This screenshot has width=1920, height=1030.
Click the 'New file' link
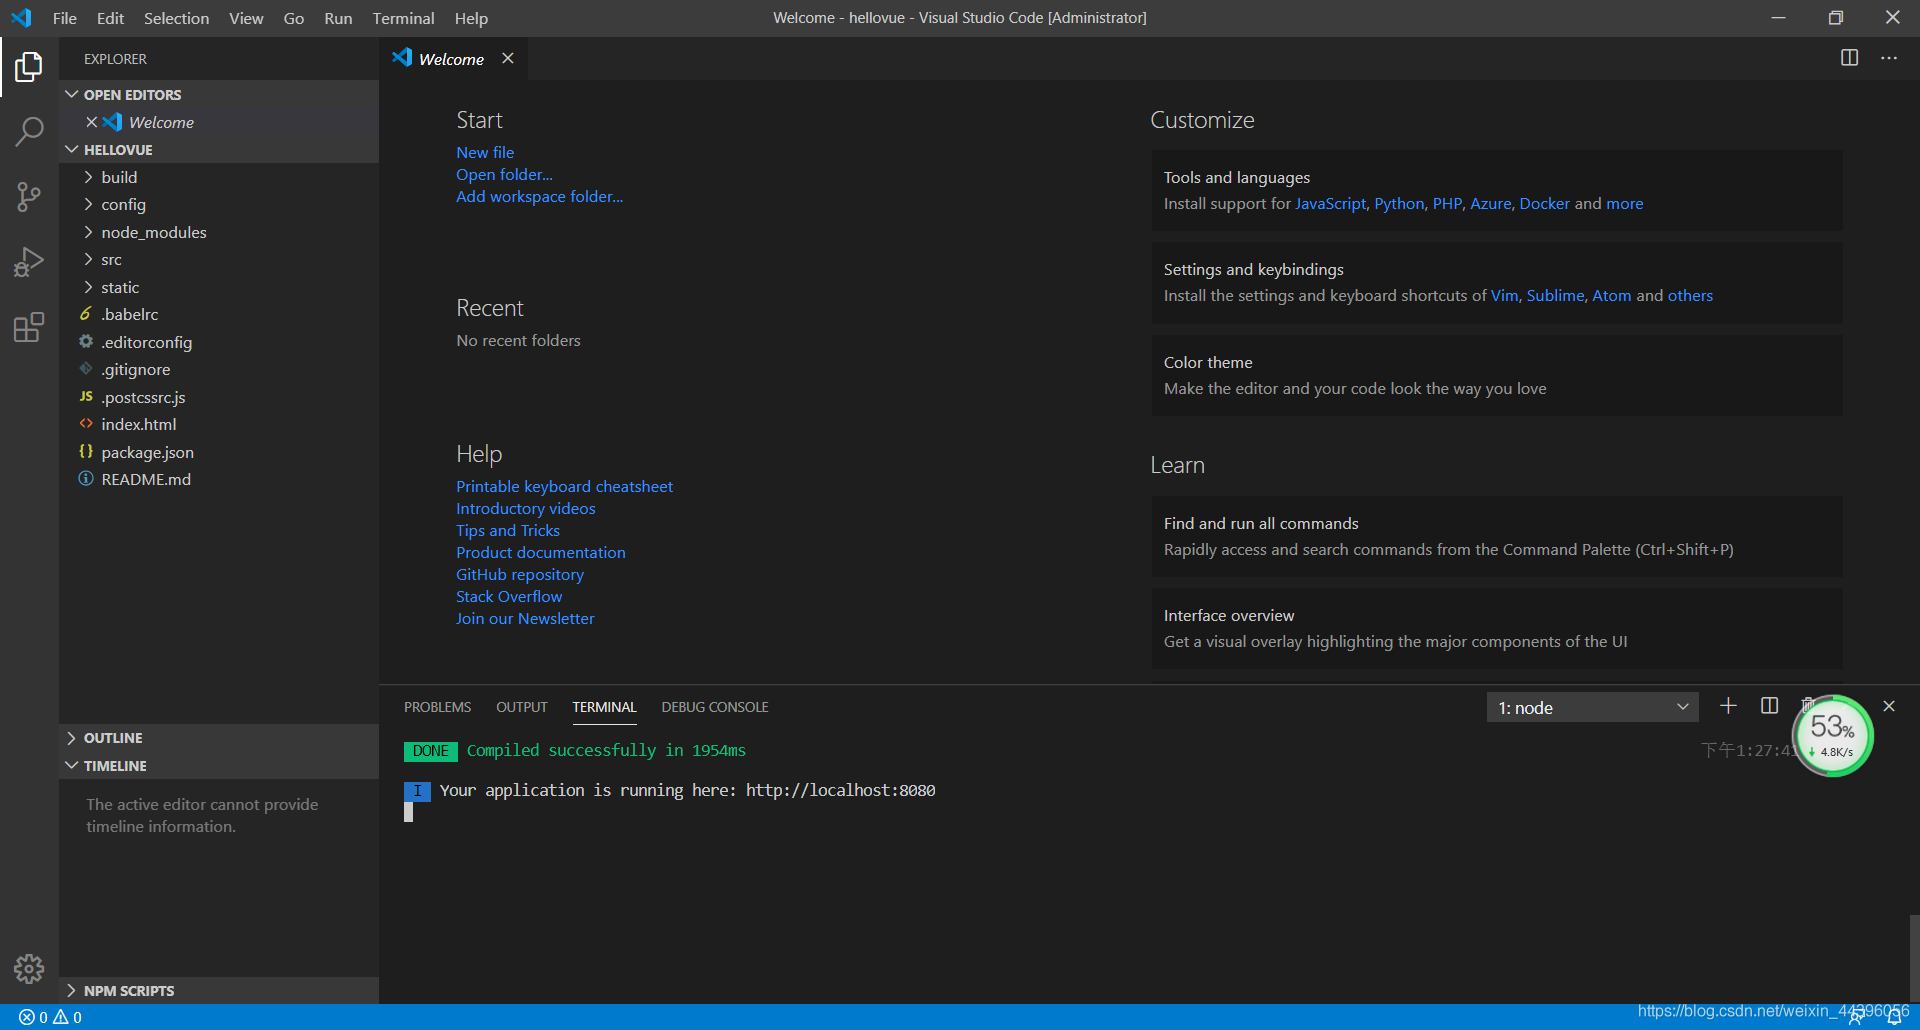pyautogui.click(x=485, y=152)
